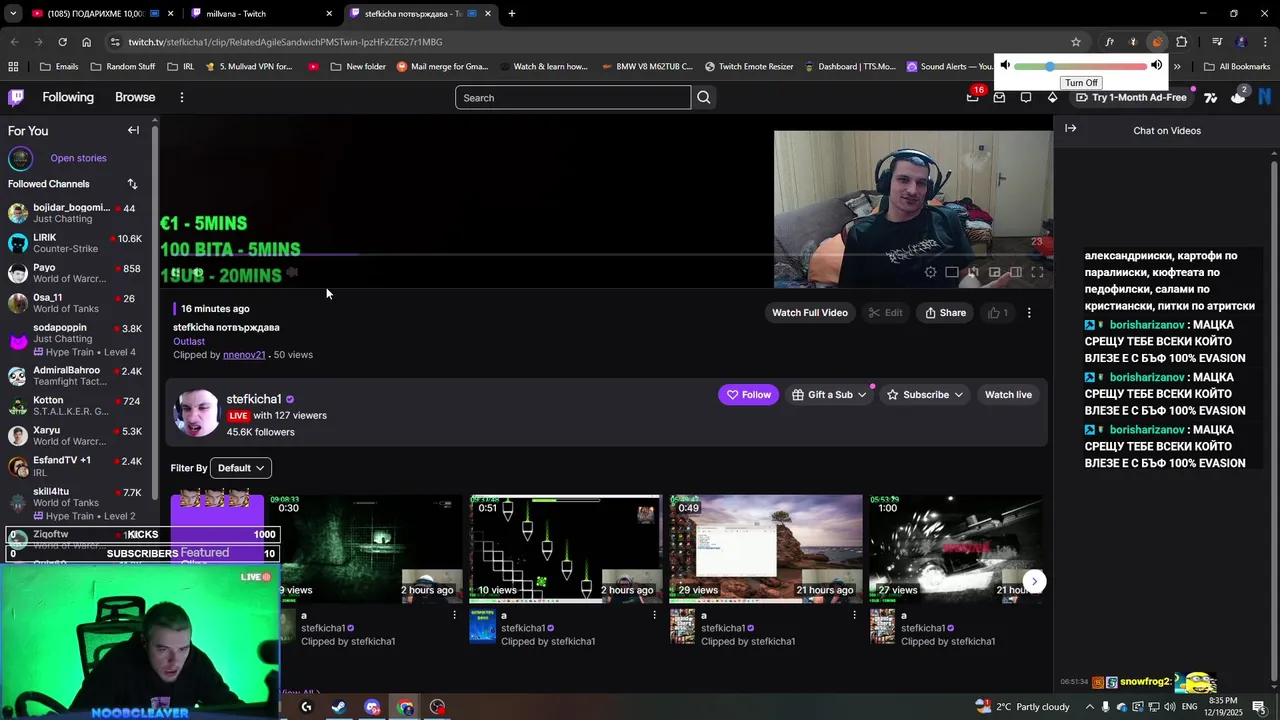Screen dimensions: 1280x720
Task: Open the Twitch chat bubble icon
Action: [1026, 97]
